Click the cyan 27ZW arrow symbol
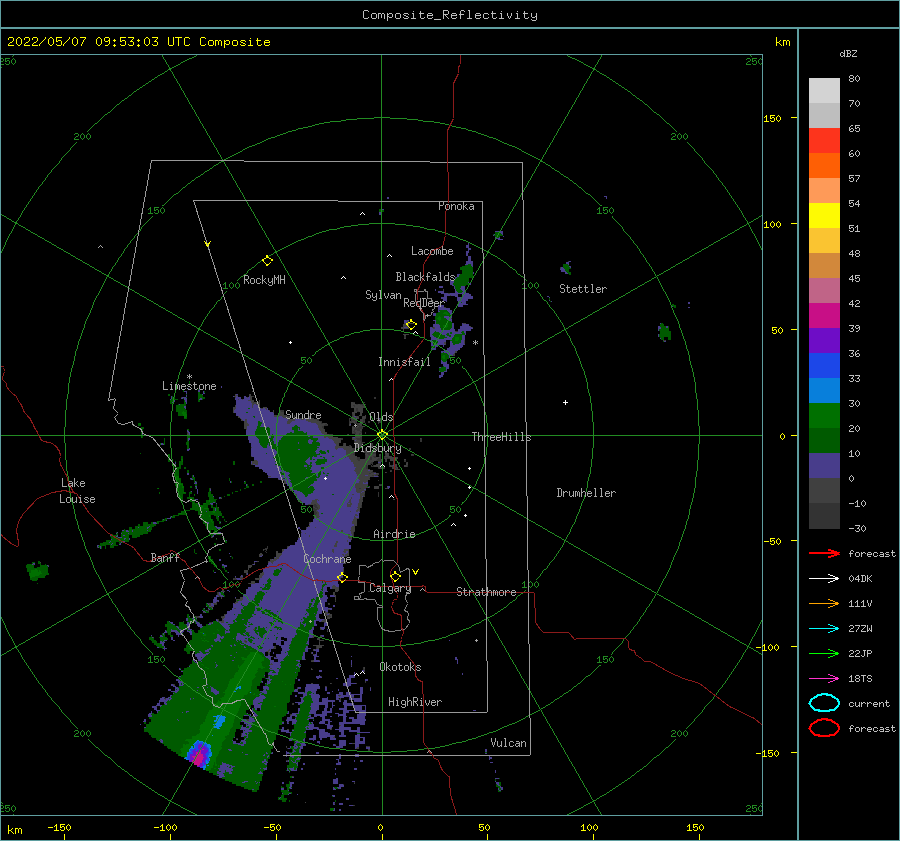 pyautogui.click(x=824, y=629)
